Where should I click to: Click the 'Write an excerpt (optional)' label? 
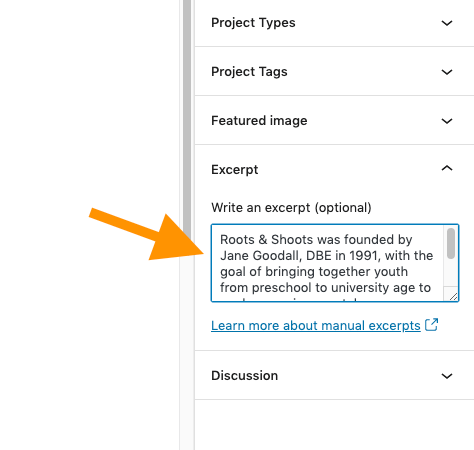291,208
